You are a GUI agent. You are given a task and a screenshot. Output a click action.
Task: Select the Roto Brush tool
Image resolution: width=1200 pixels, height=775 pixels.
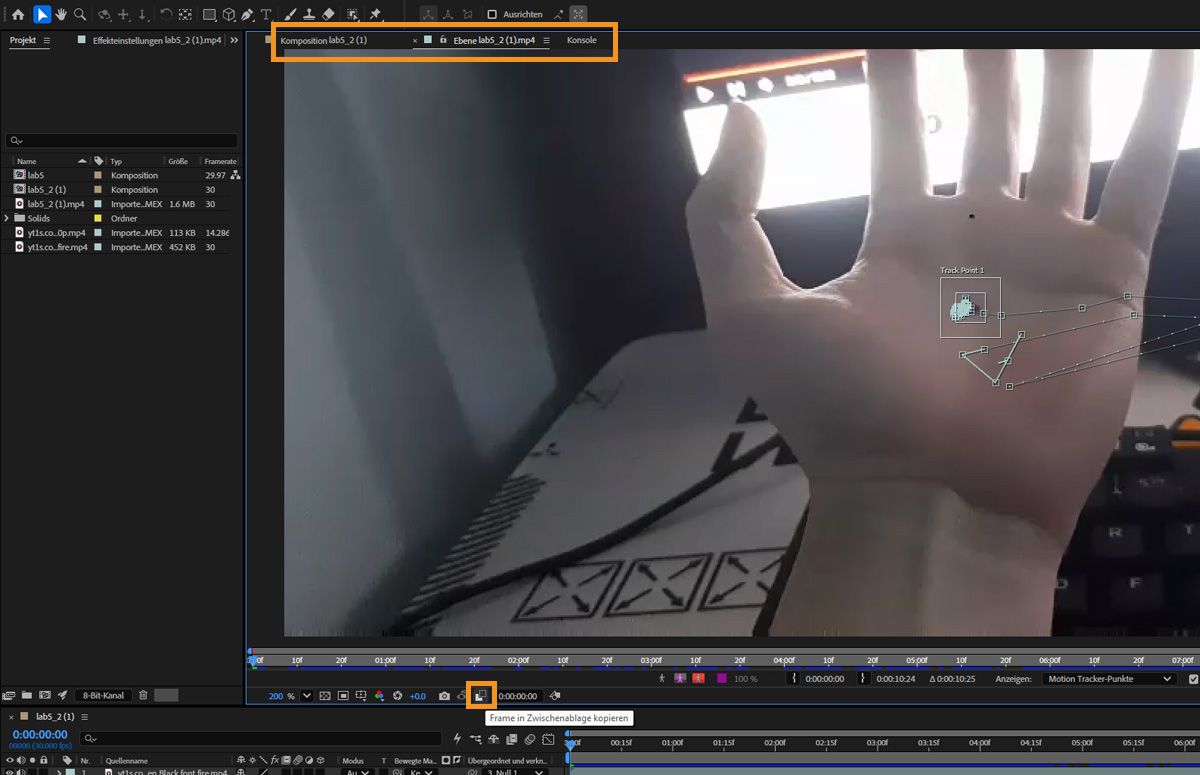coord(353,15)
